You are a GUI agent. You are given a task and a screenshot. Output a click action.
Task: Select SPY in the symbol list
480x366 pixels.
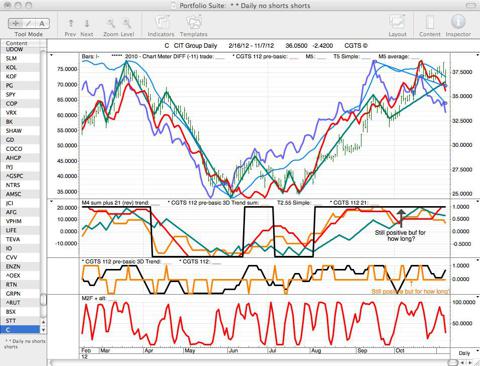(x=21, y=94)
